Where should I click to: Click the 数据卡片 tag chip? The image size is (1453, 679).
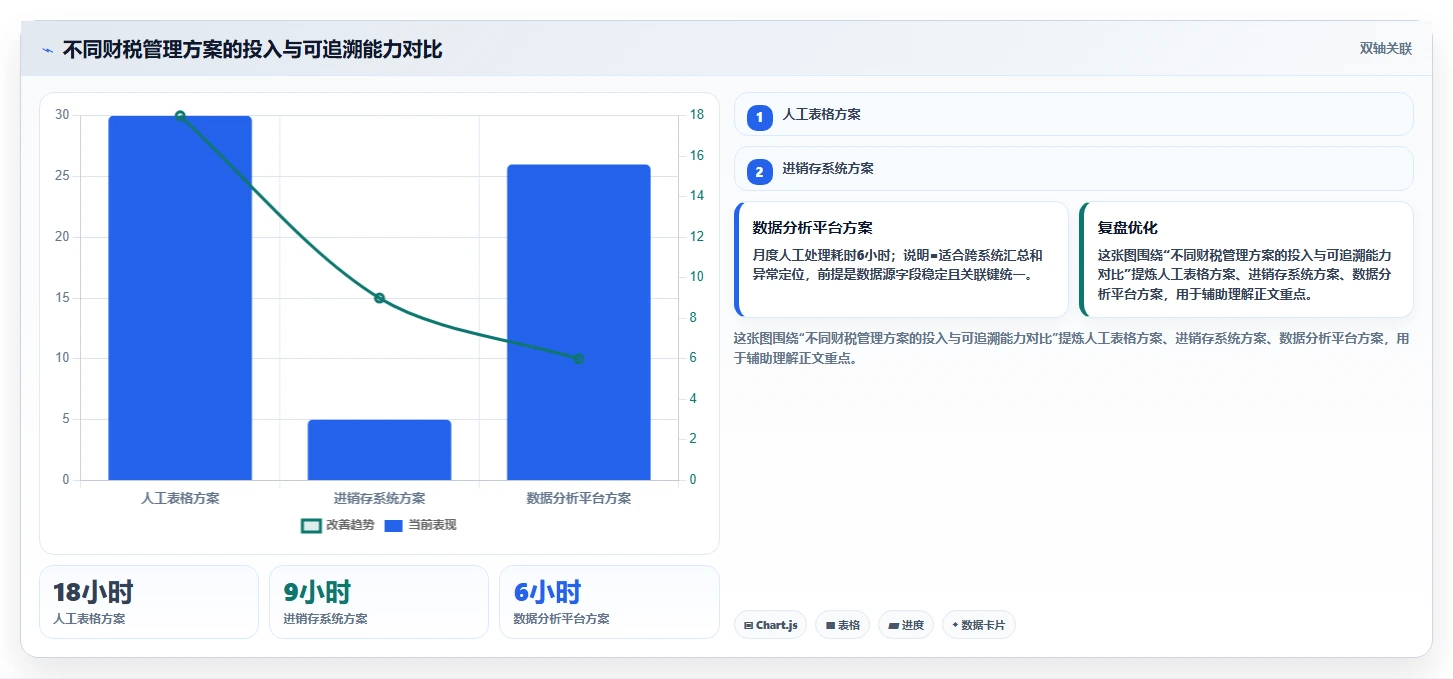979,625
